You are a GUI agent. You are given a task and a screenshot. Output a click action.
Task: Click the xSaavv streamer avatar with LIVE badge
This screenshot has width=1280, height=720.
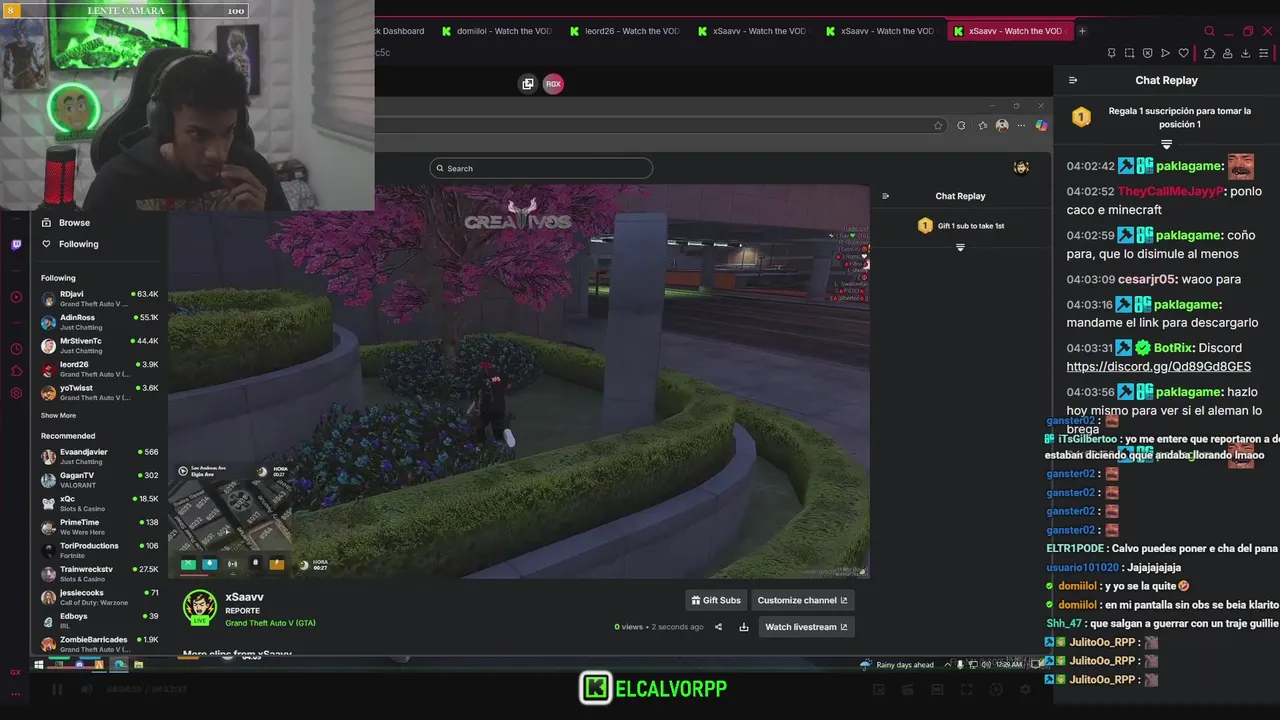pos(200,608)
